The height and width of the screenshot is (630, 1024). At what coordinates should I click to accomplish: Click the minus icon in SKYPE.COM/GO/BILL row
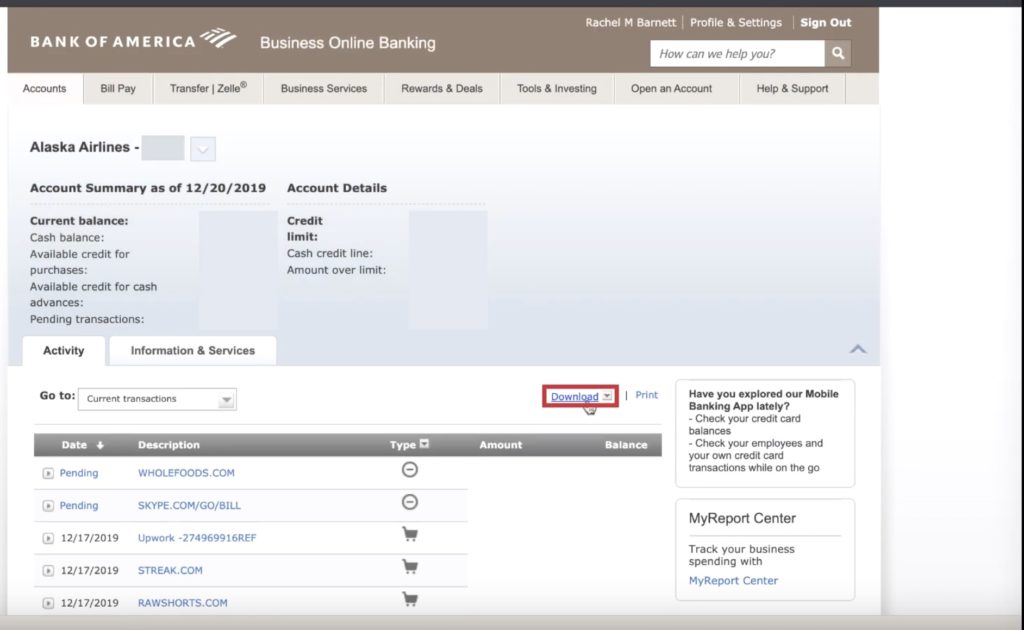[x=409, y=502]
